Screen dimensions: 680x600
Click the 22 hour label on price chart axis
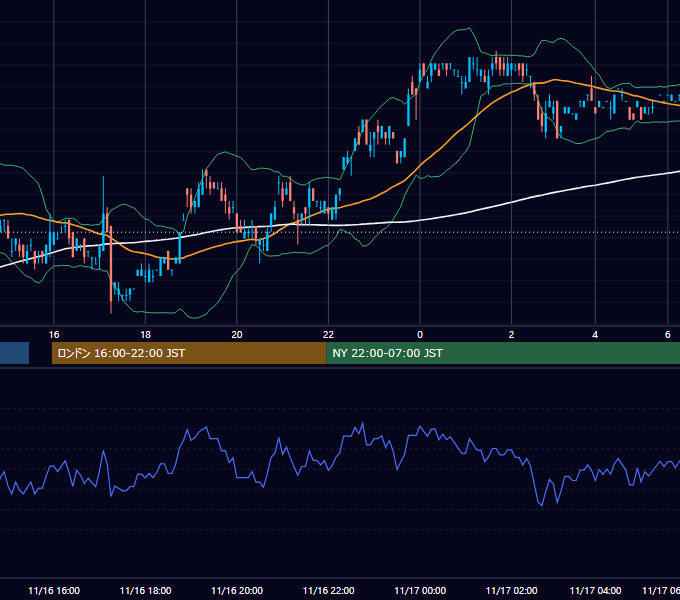[328, 335]
